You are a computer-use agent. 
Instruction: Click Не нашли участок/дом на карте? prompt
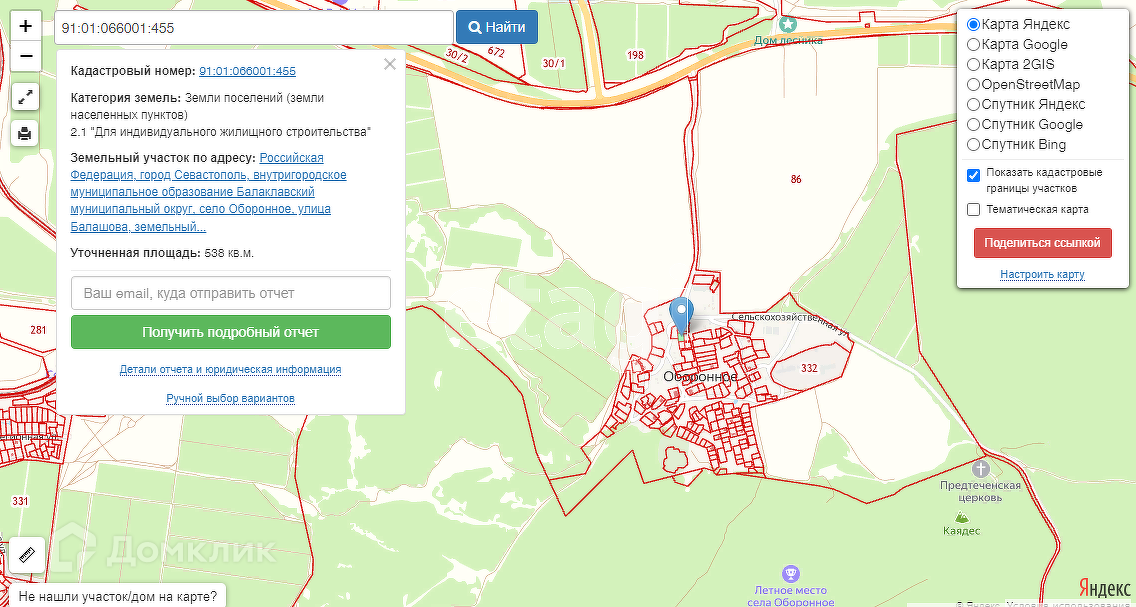pyautogui.click(x=117, y=597)
